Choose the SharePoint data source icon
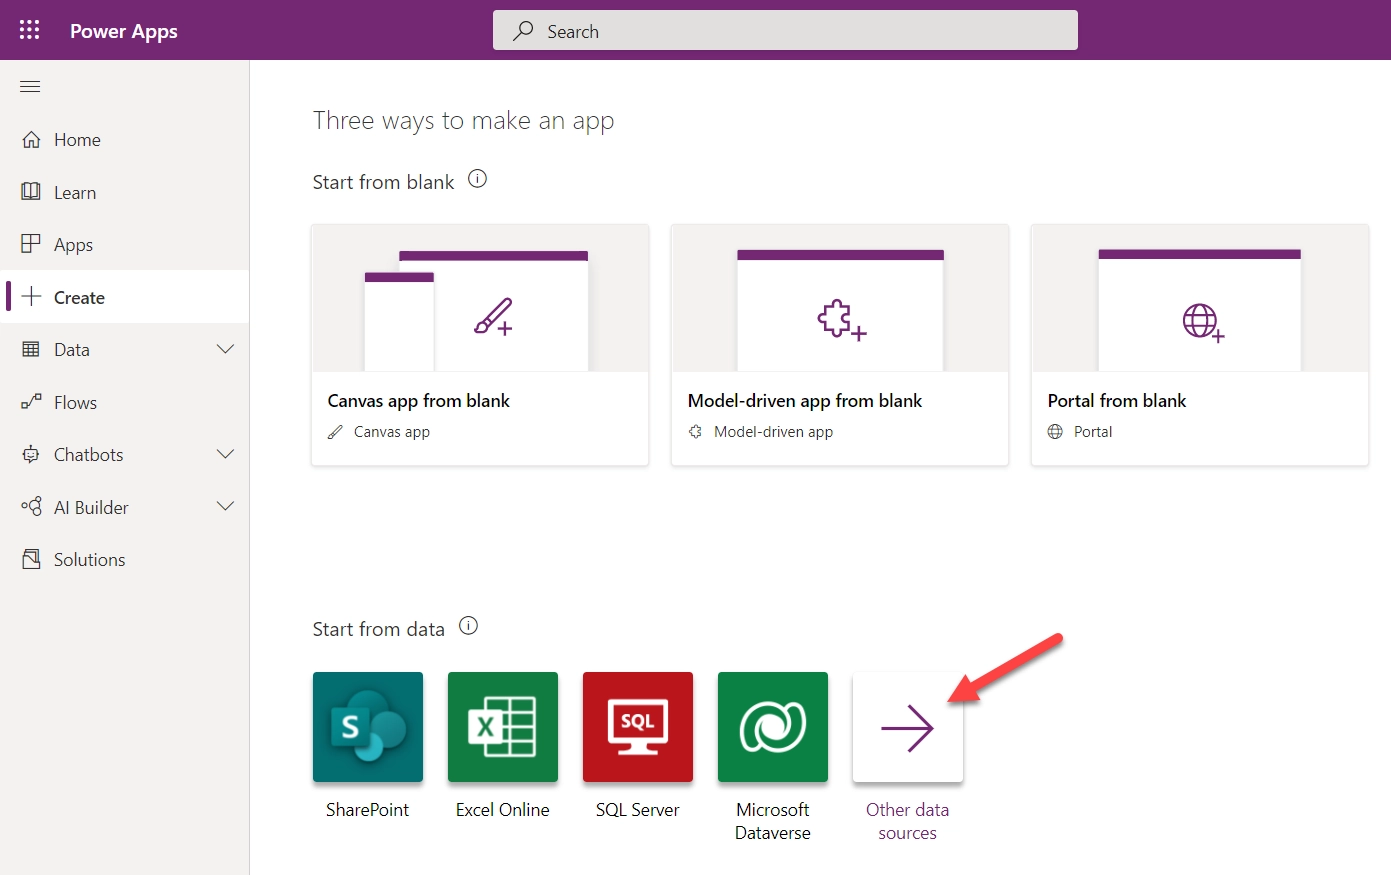Image resolution: width=1391 pixels, height=875 pixels. click(368, 727)
